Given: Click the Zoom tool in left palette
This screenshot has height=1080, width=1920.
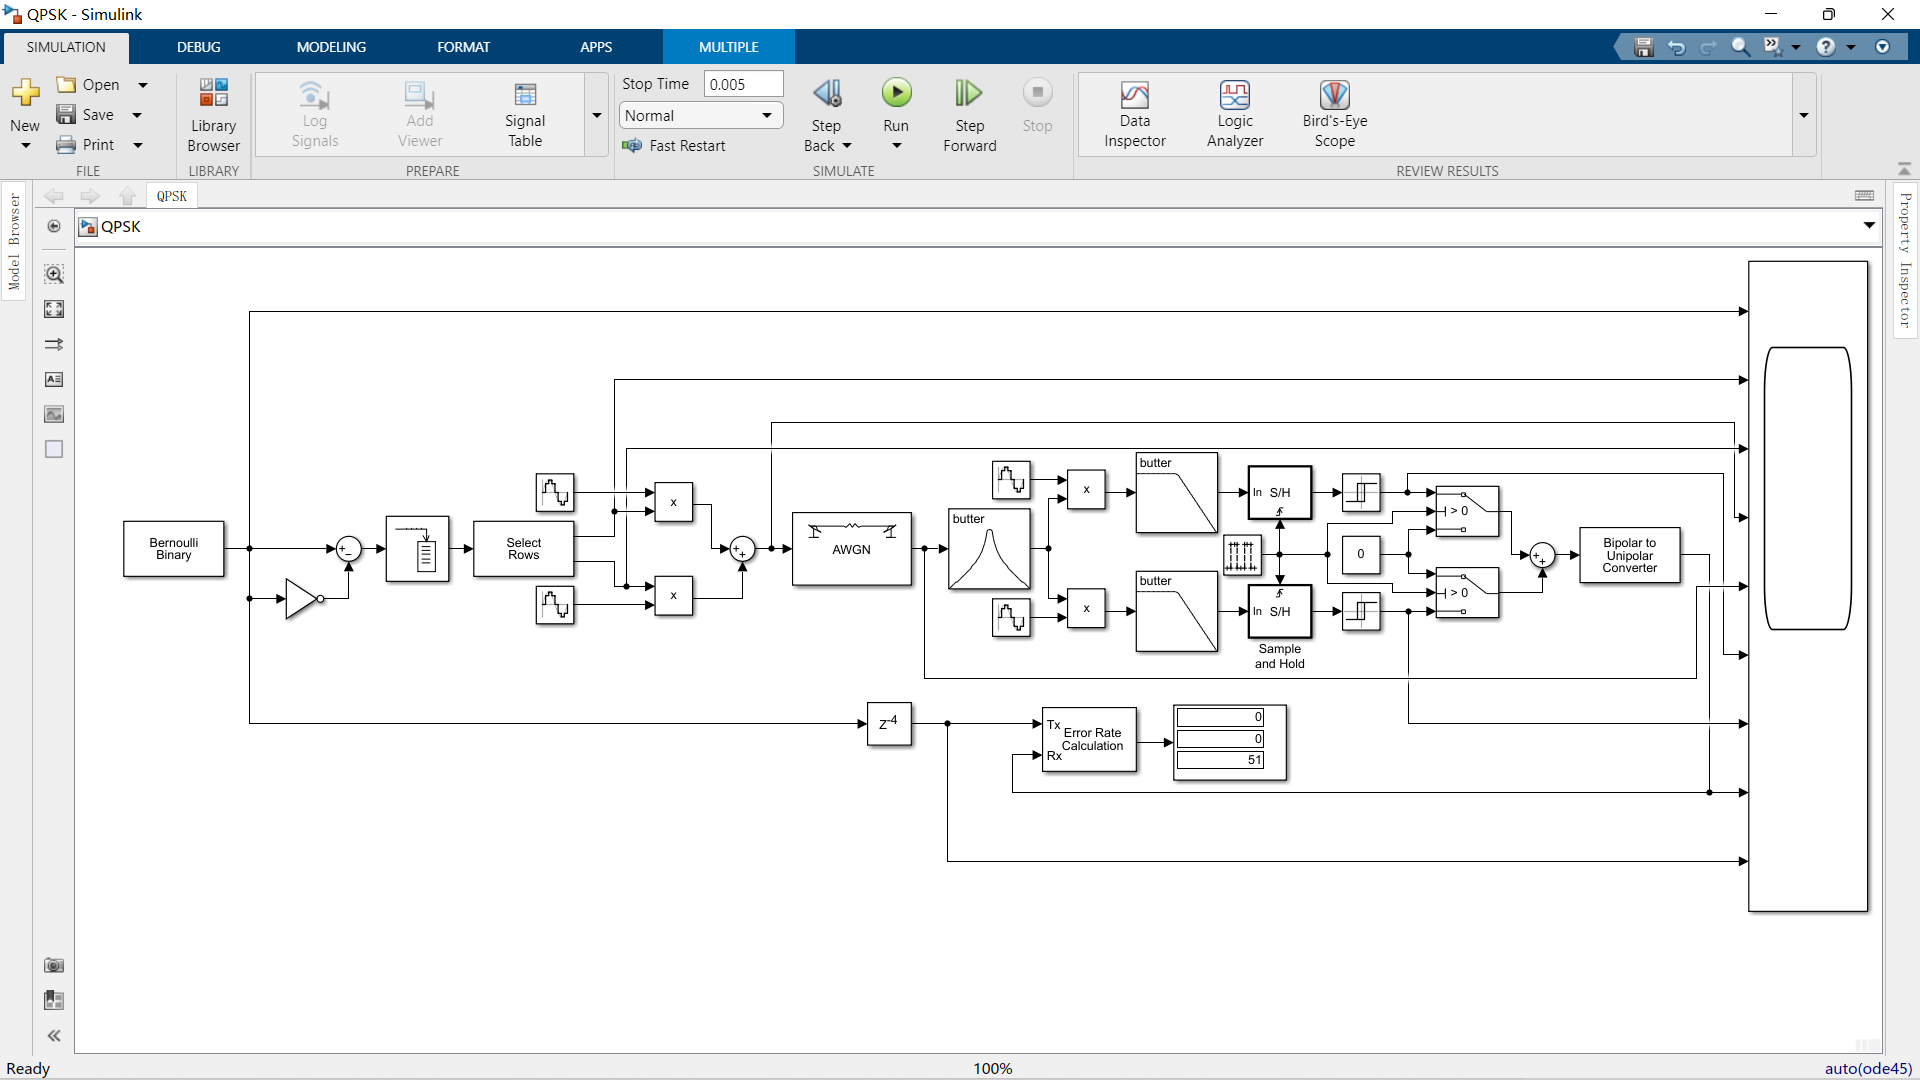Looking at the screenshot, I should tap(54, 274).
